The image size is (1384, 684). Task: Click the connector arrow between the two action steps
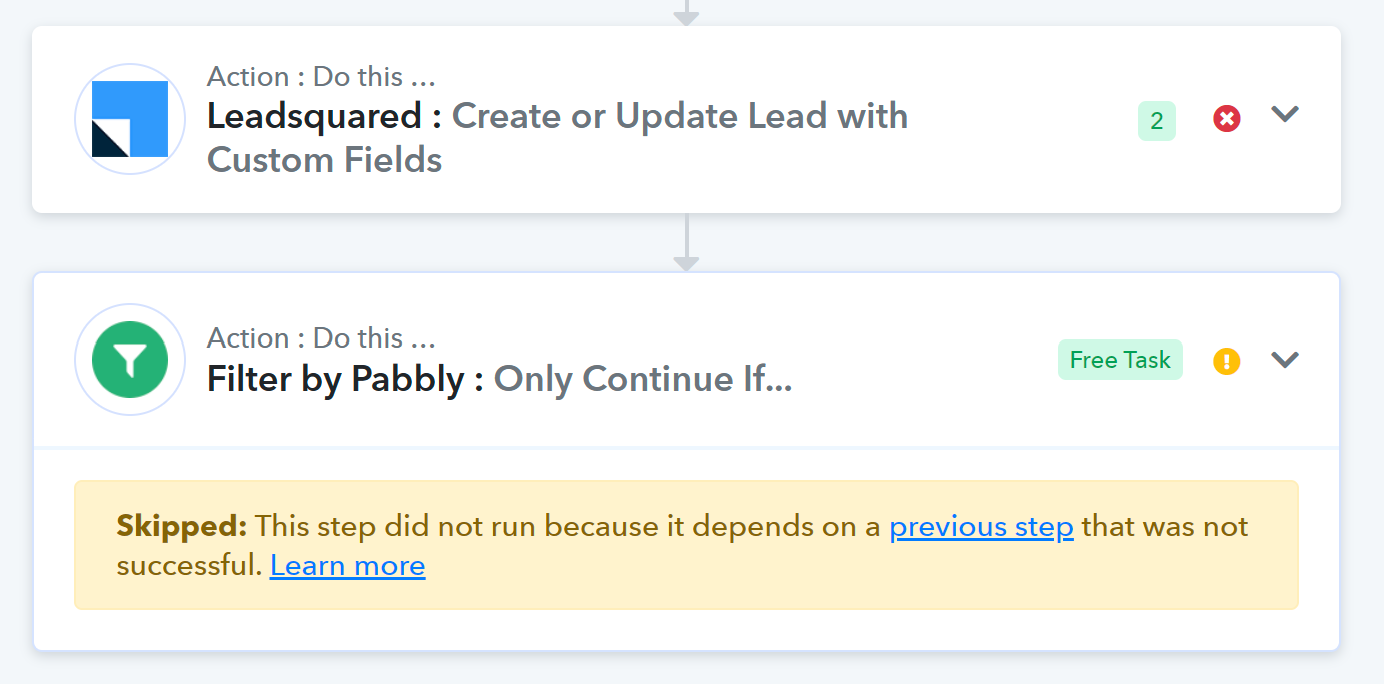click(x=686, y=243)
